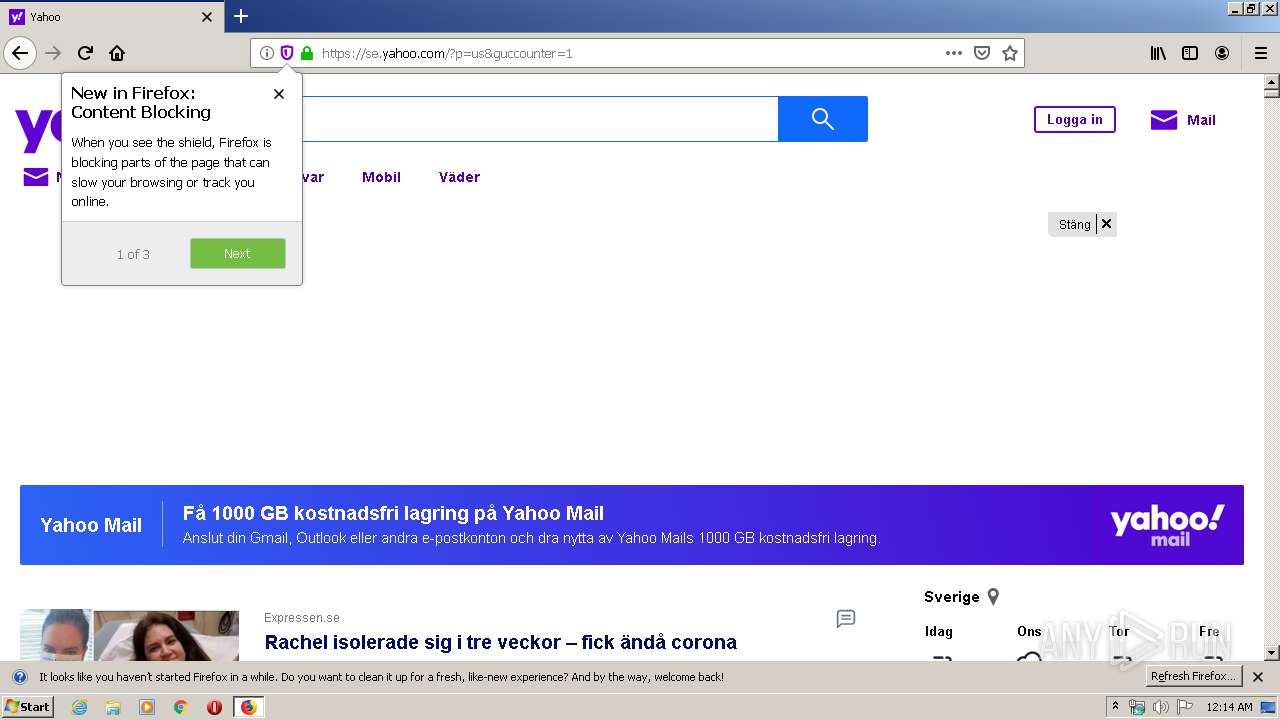Toggle the sidebars icon
This screenshot has height=720, width=1280.
tap(1190, 53)
